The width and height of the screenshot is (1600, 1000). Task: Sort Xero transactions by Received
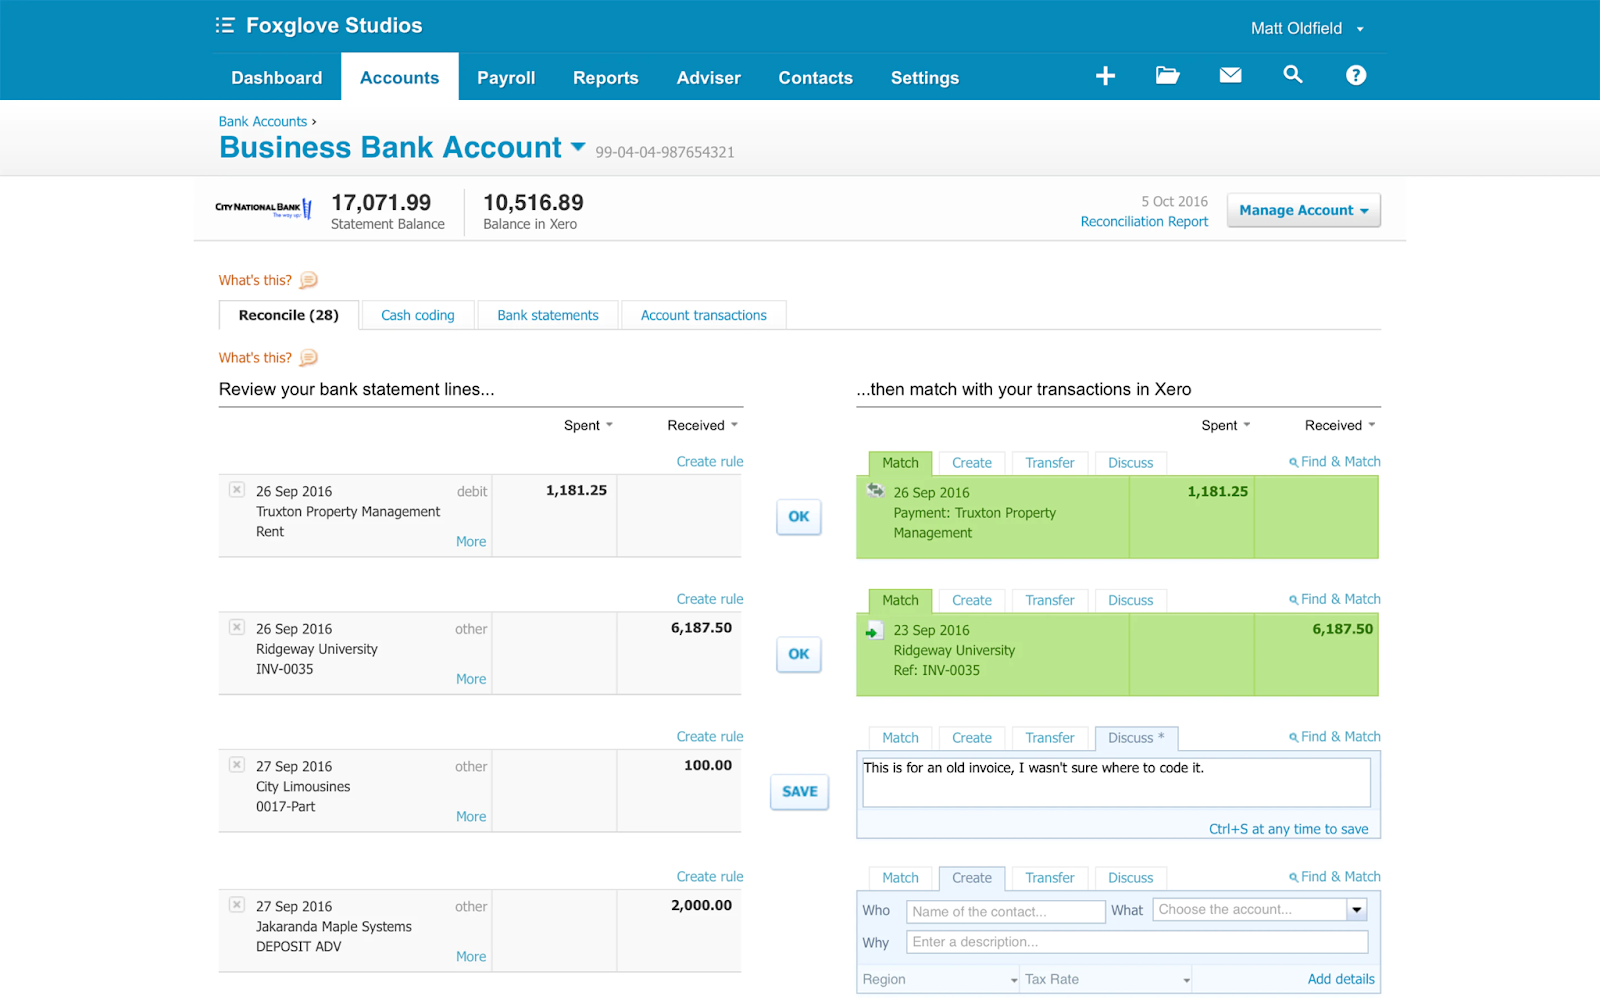[1340, 425]
